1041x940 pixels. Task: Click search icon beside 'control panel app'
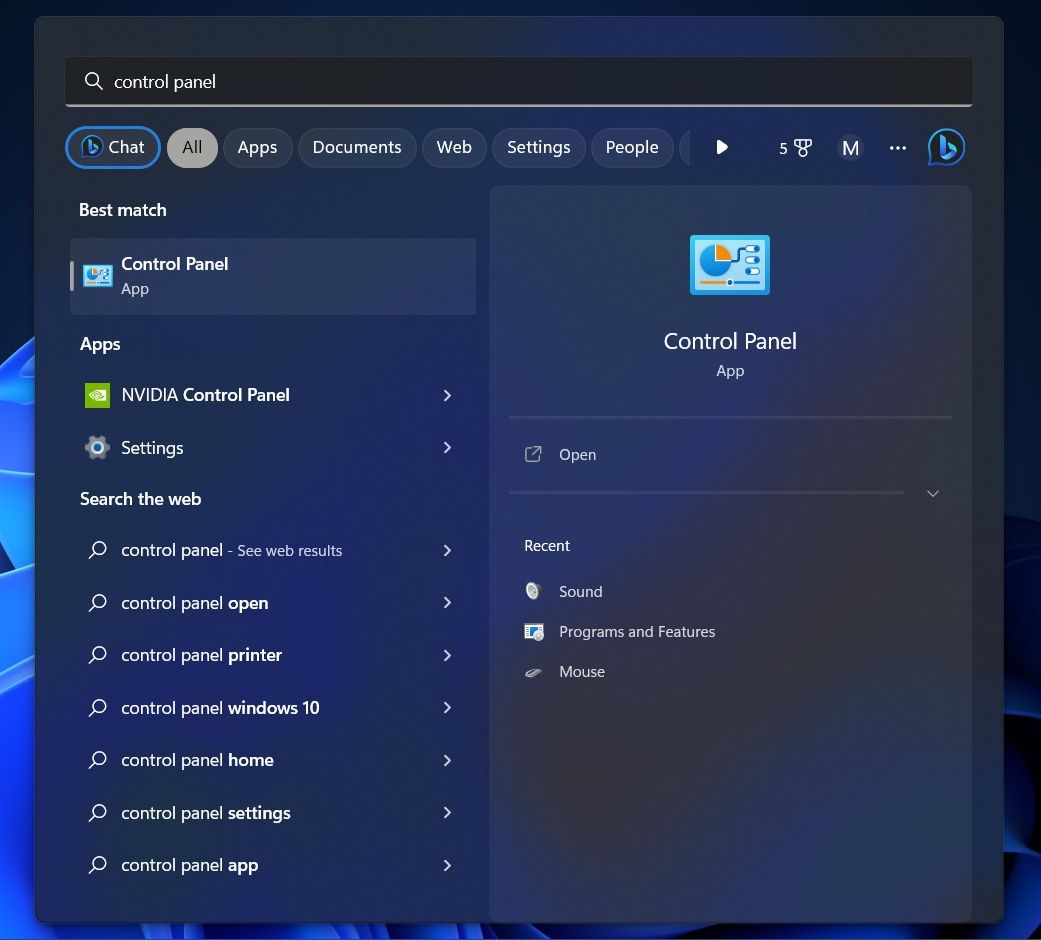click(98, 865)
